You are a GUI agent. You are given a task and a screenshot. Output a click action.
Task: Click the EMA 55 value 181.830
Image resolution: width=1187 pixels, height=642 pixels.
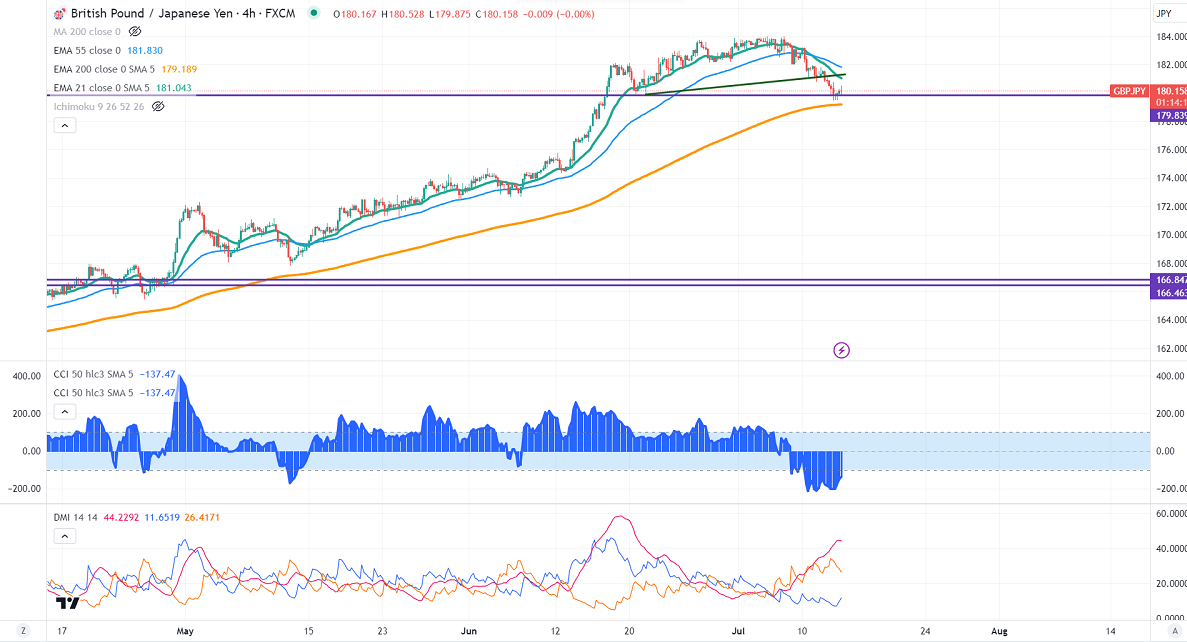coord(145,51)
